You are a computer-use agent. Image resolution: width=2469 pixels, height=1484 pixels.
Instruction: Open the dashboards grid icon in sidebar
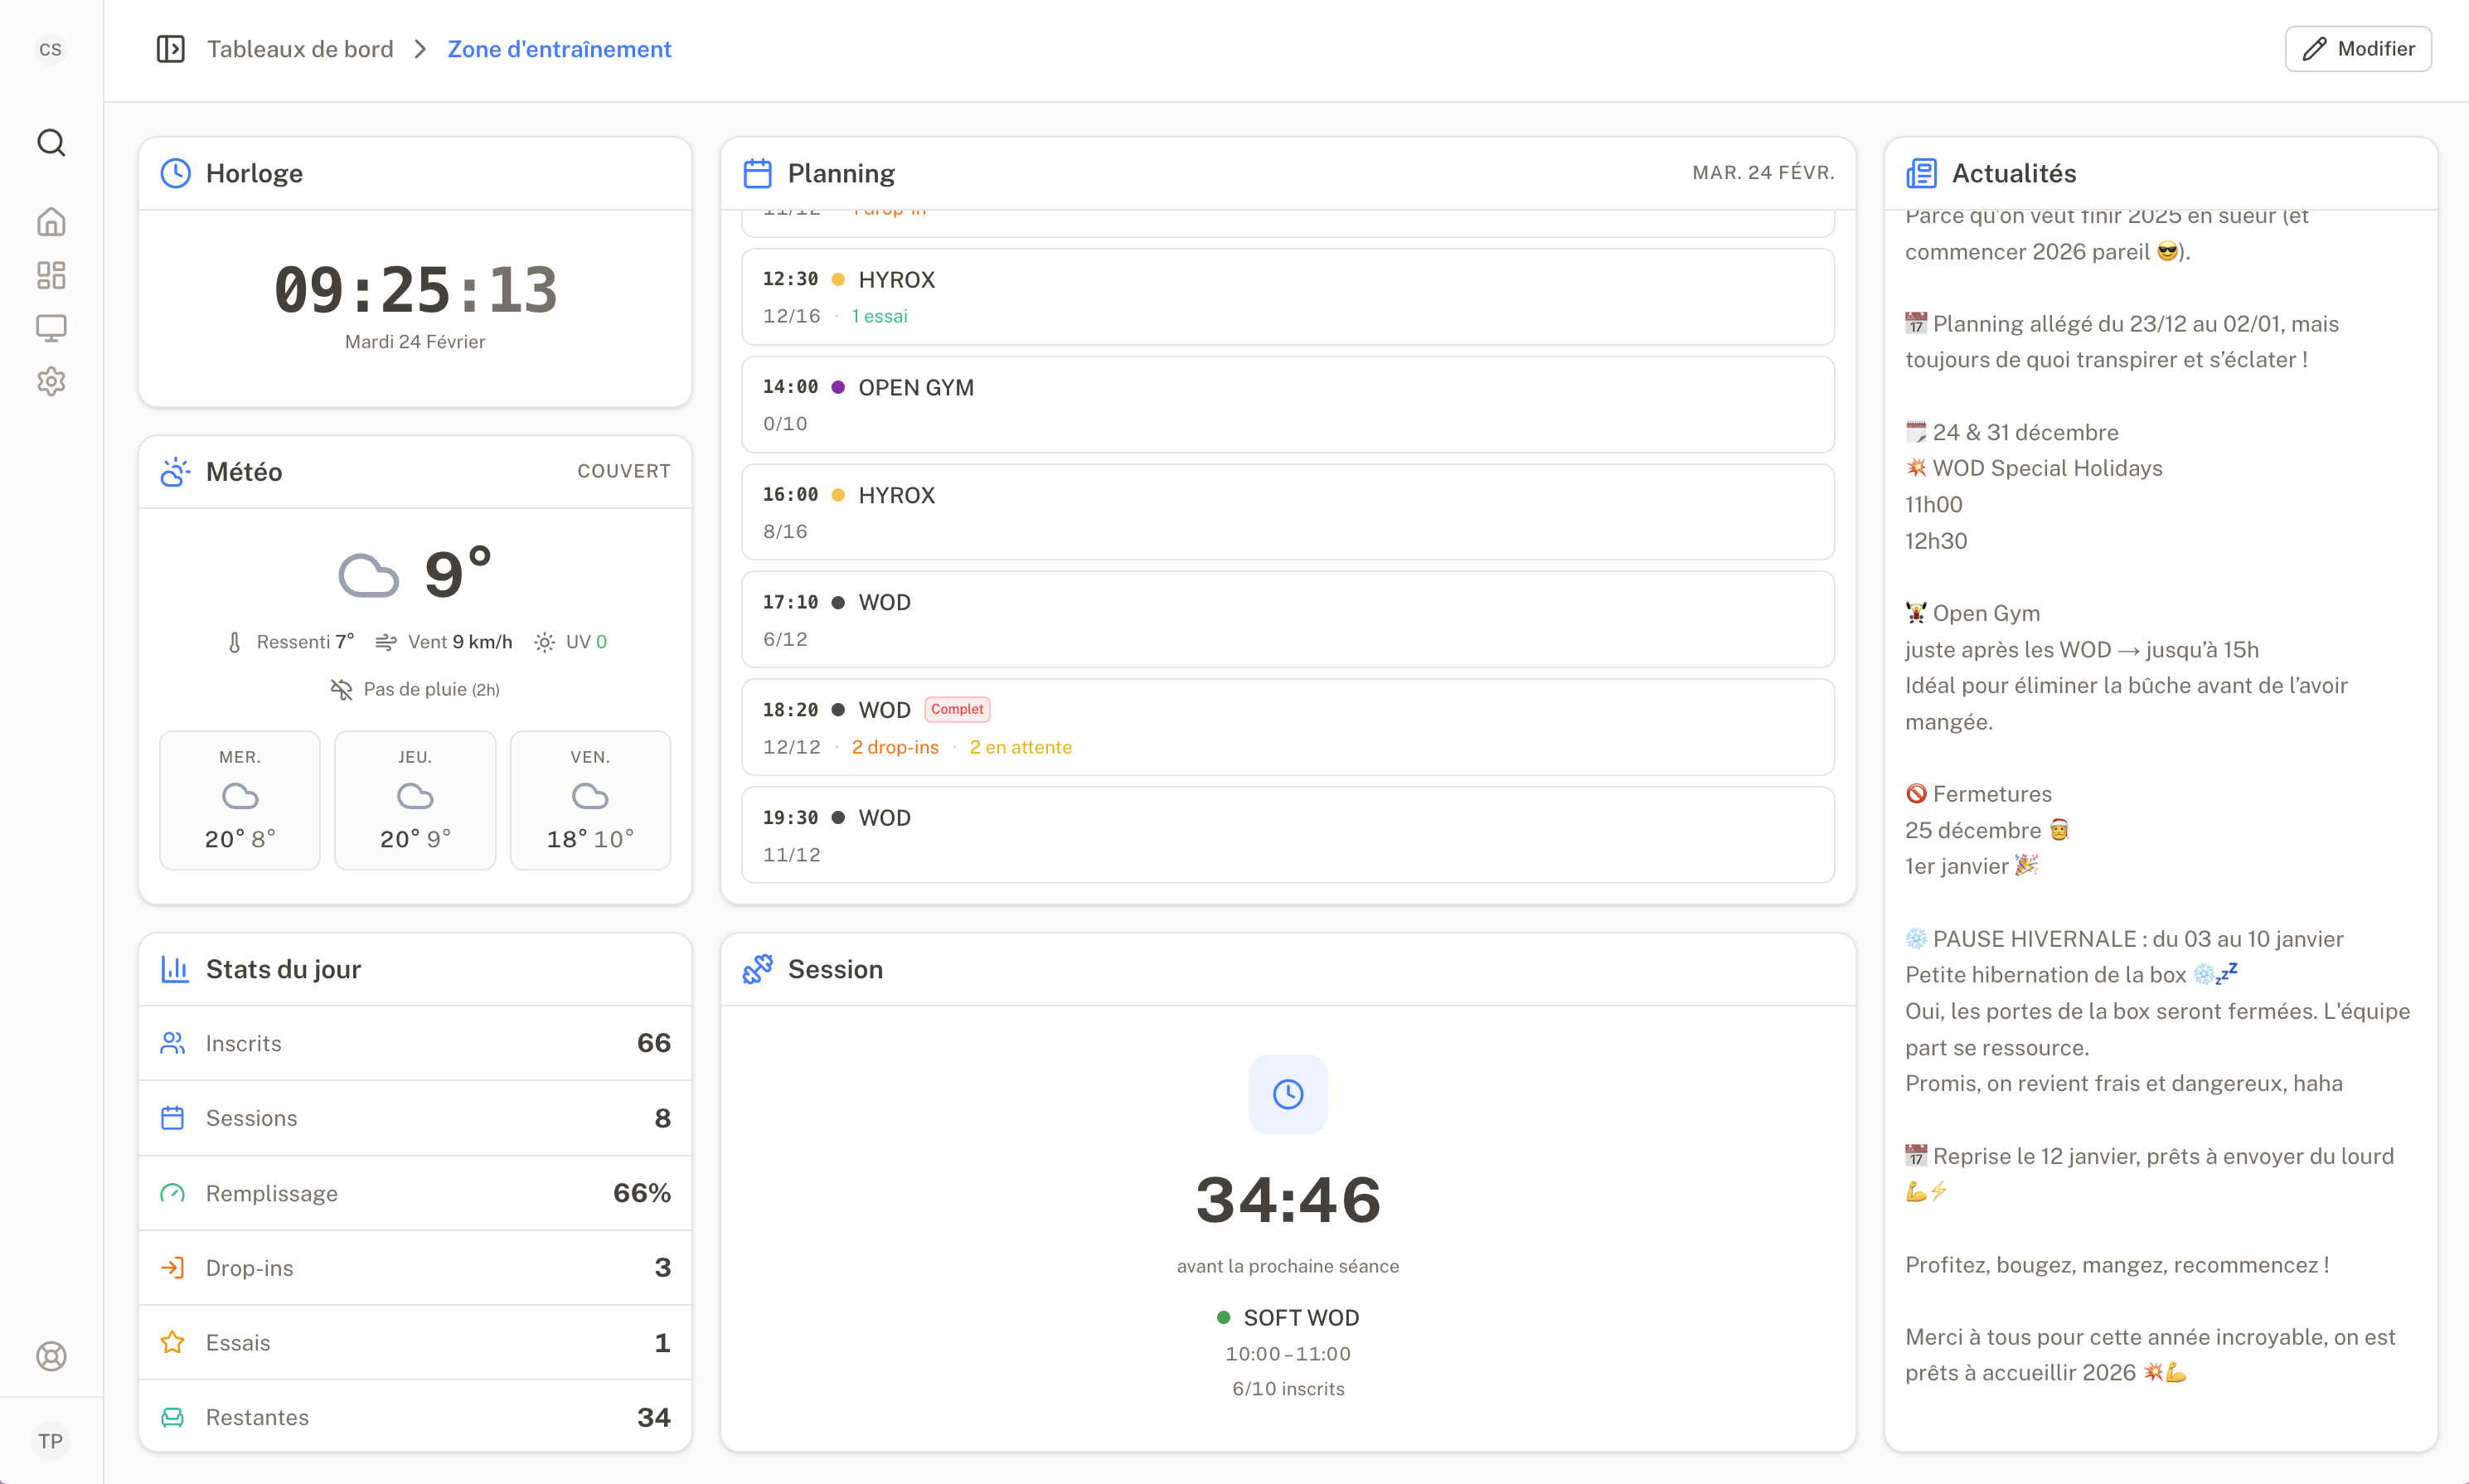pos(51,275)
